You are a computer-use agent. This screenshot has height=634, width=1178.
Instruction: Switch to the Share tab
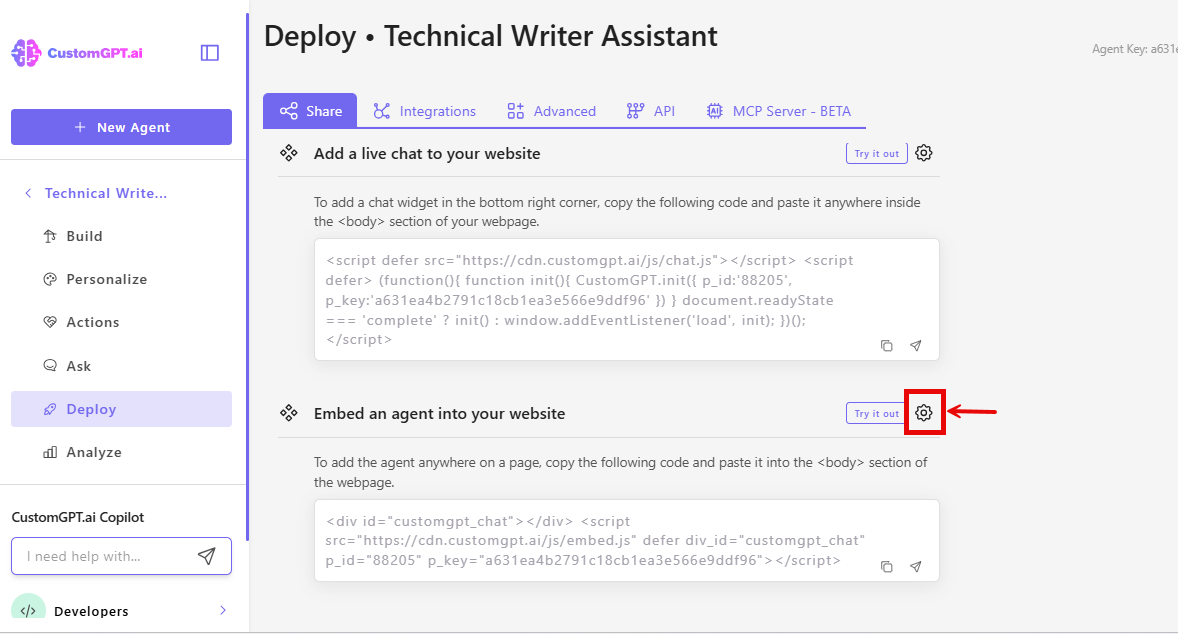(310, 111)
